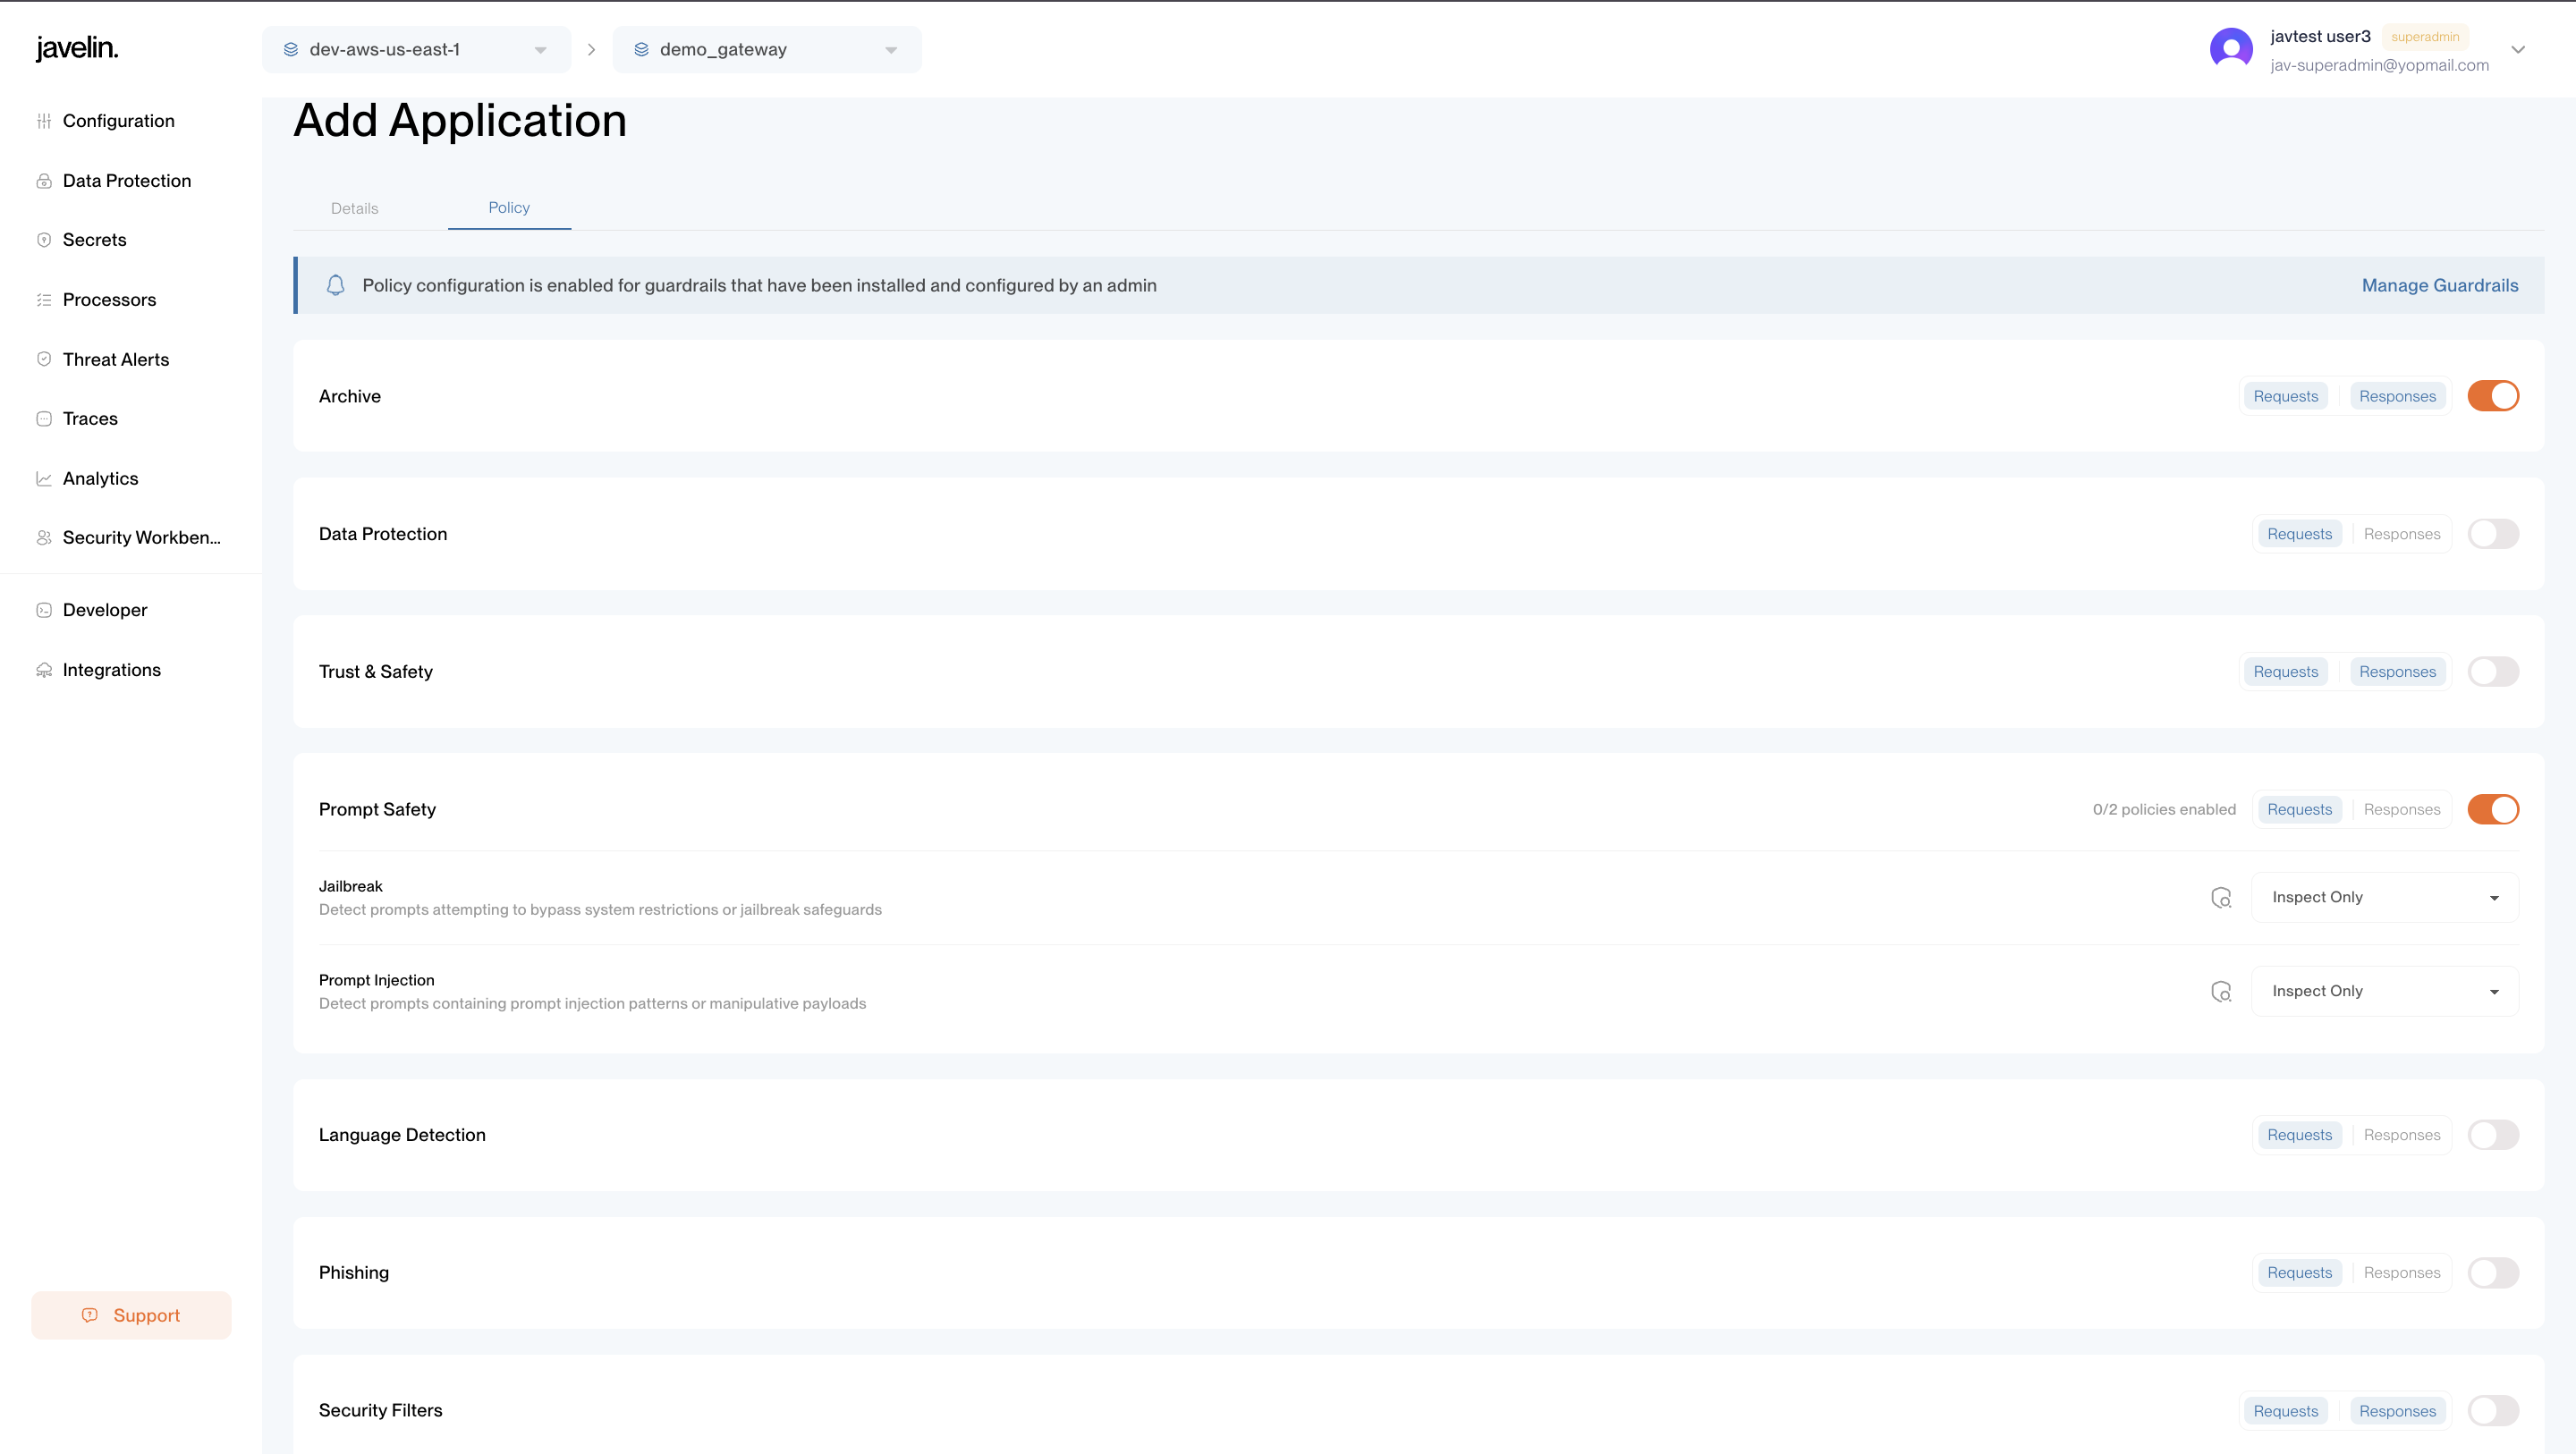
Task: Click Requests chip for Security Filters
Action: click(x=2286, y=1411)
